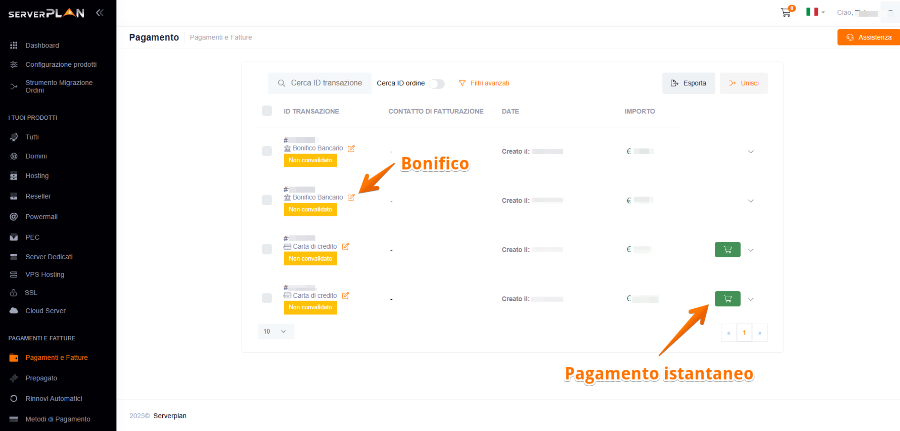The height and width of the screenshot is (431, 900).
Task: Click edit icon next to first Bonifico Bancario
Action: [351, 148]
